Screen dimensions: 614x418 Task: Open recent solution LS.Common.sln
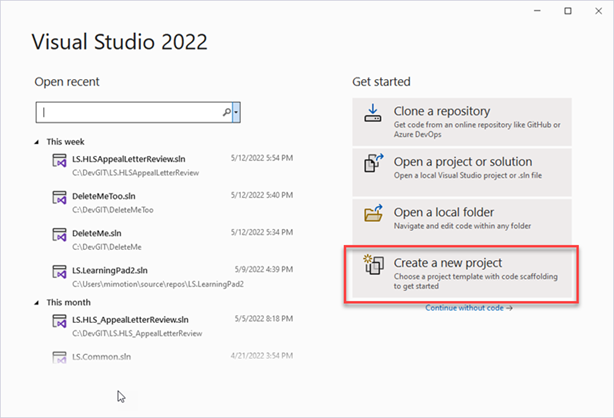(101, 357)
